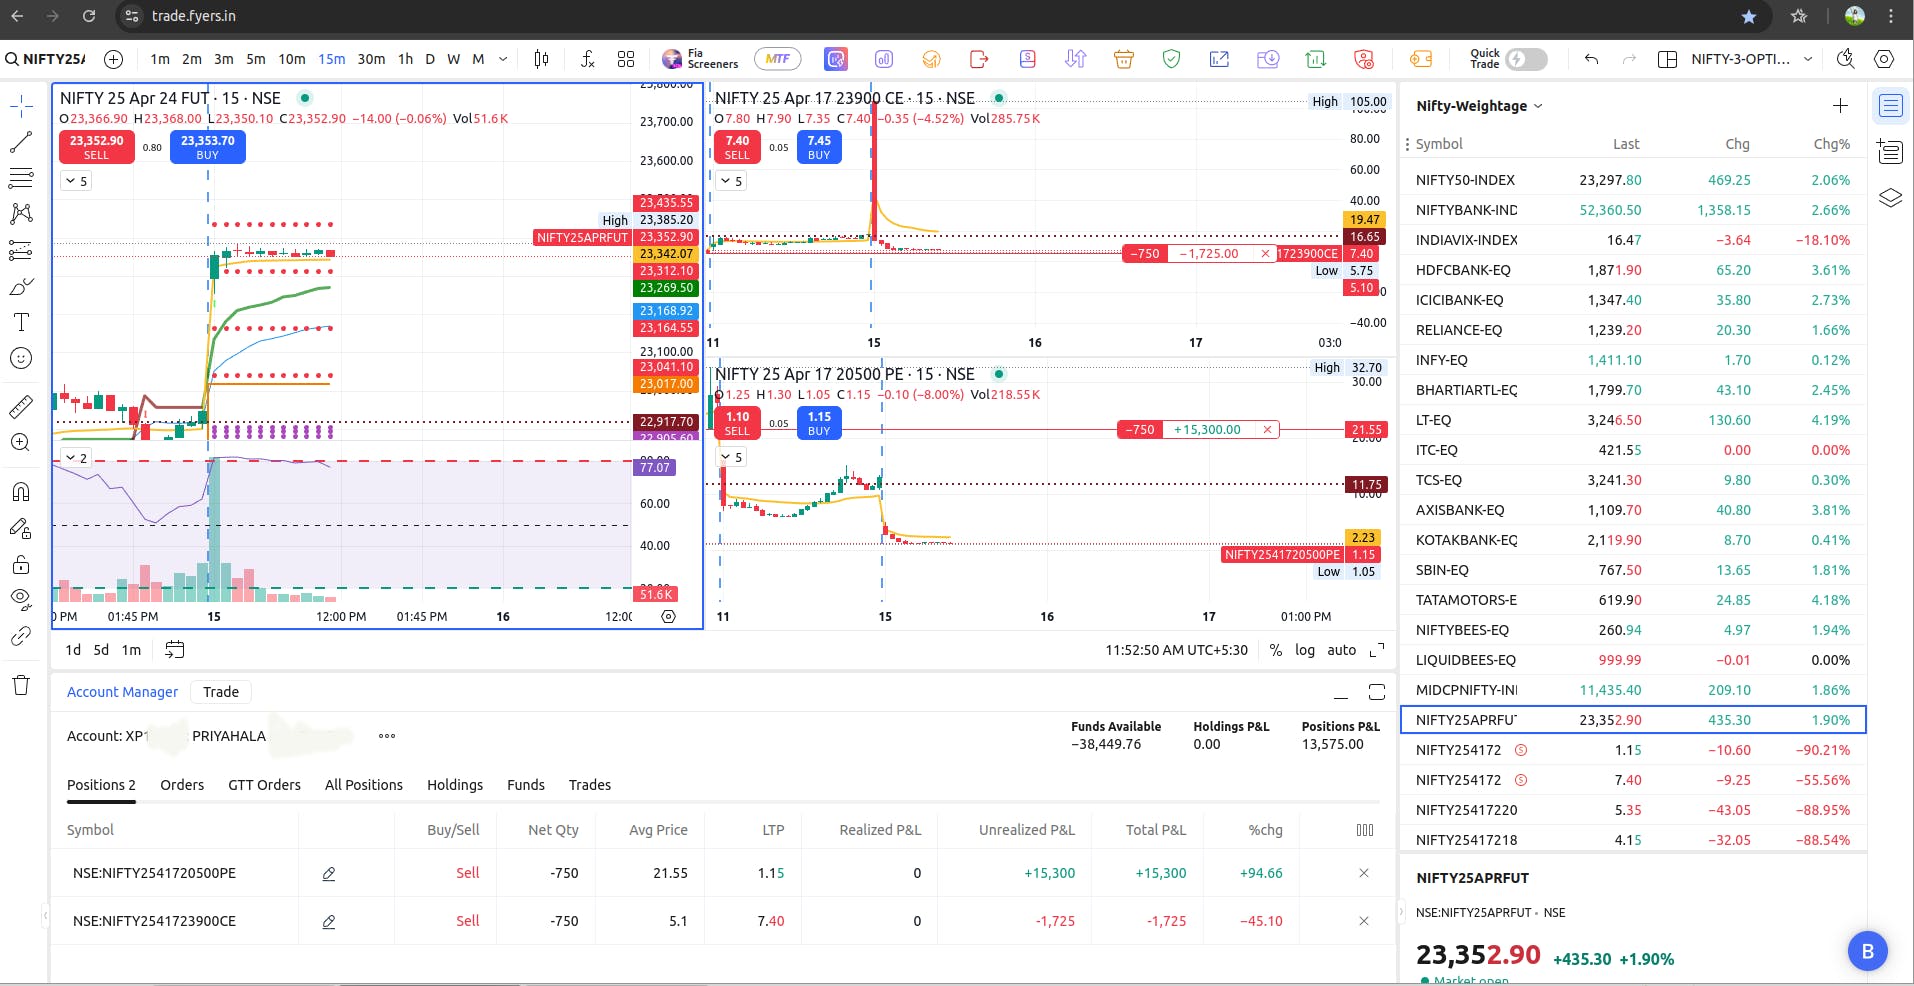Open the MTF button in toolbar

[777, 59]
